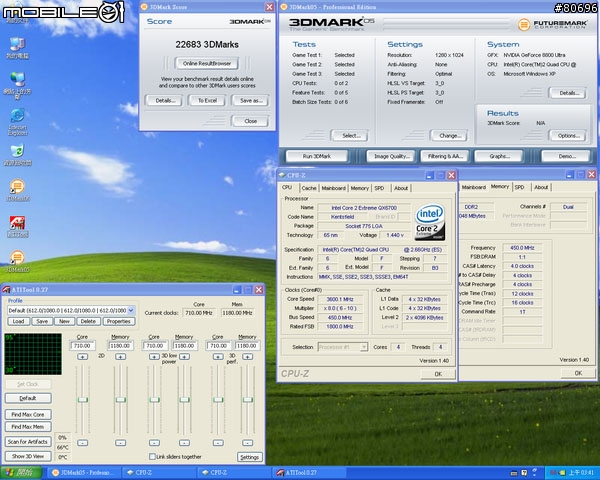Open the SPD tab in front CPU-Z
Viewport: 600px width, 480px height.
pyautogui.click(x=379, y=188)
